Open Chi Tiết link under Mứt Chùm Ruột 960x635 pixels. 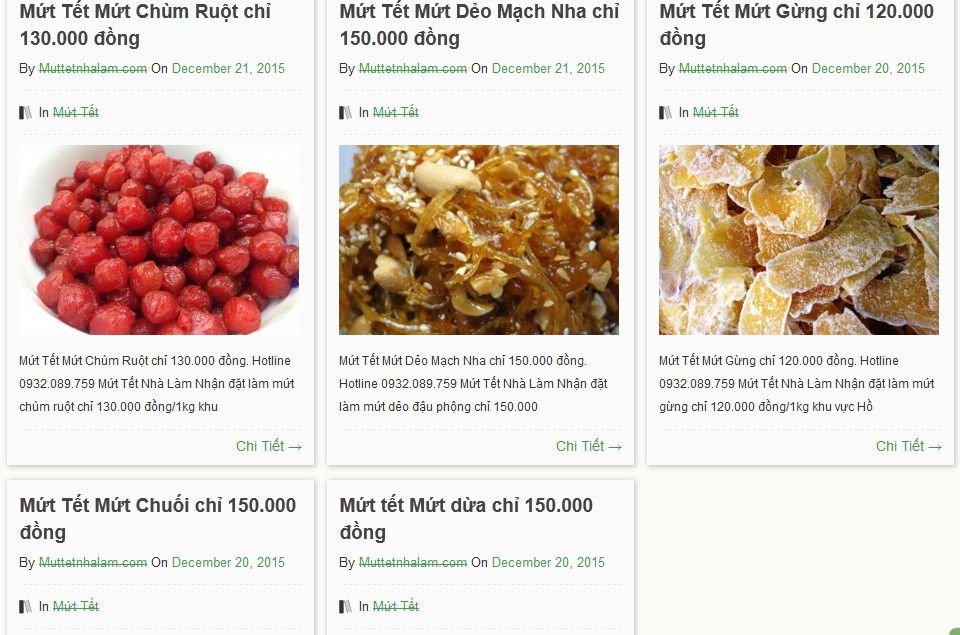point(269,446)
